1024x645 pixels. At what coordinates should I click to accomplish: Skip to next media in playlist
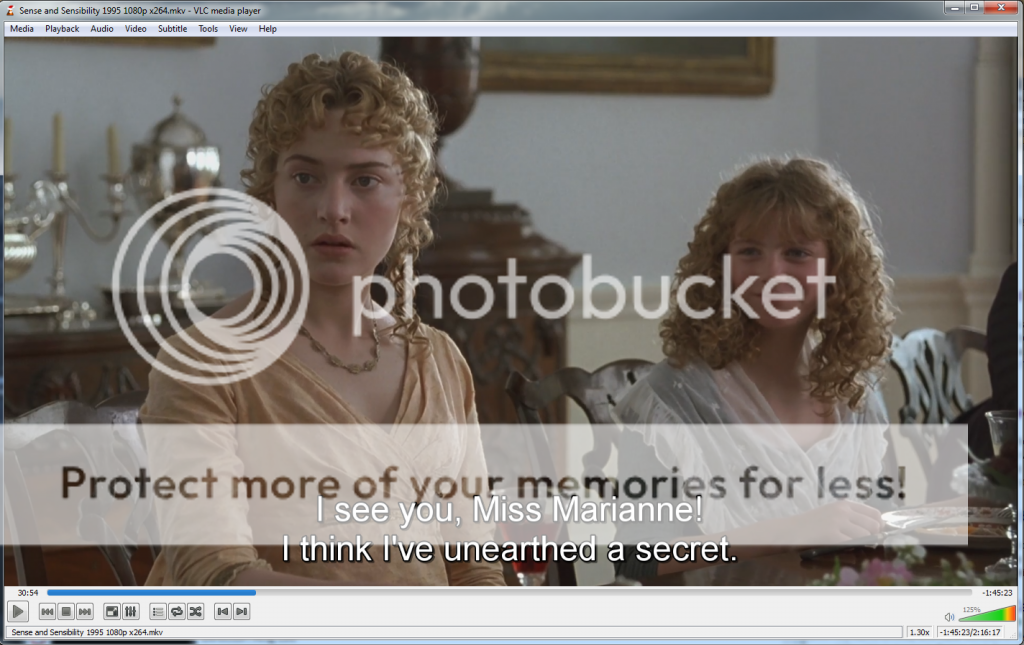tap(85, 612)
